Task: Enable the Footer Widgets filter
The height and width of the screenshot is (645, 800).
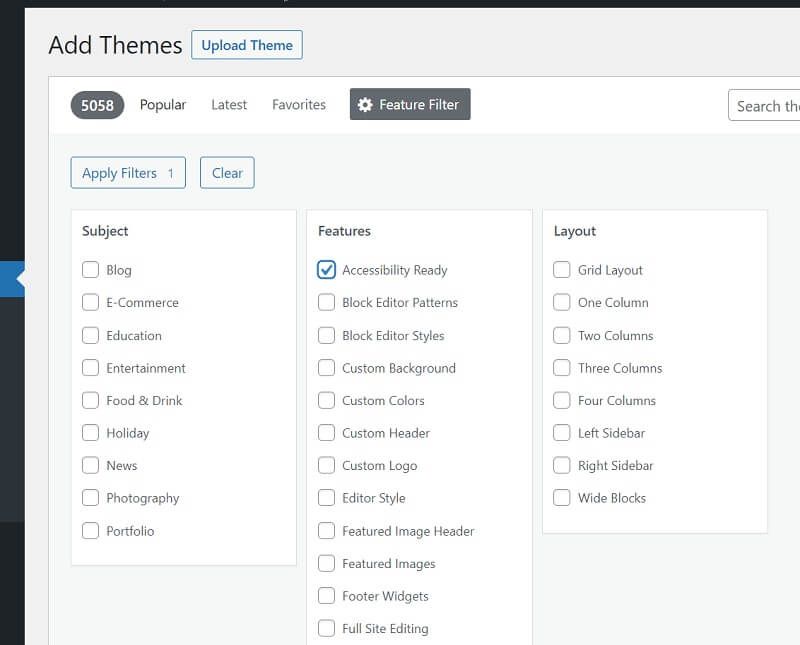Action: point(327,596)
